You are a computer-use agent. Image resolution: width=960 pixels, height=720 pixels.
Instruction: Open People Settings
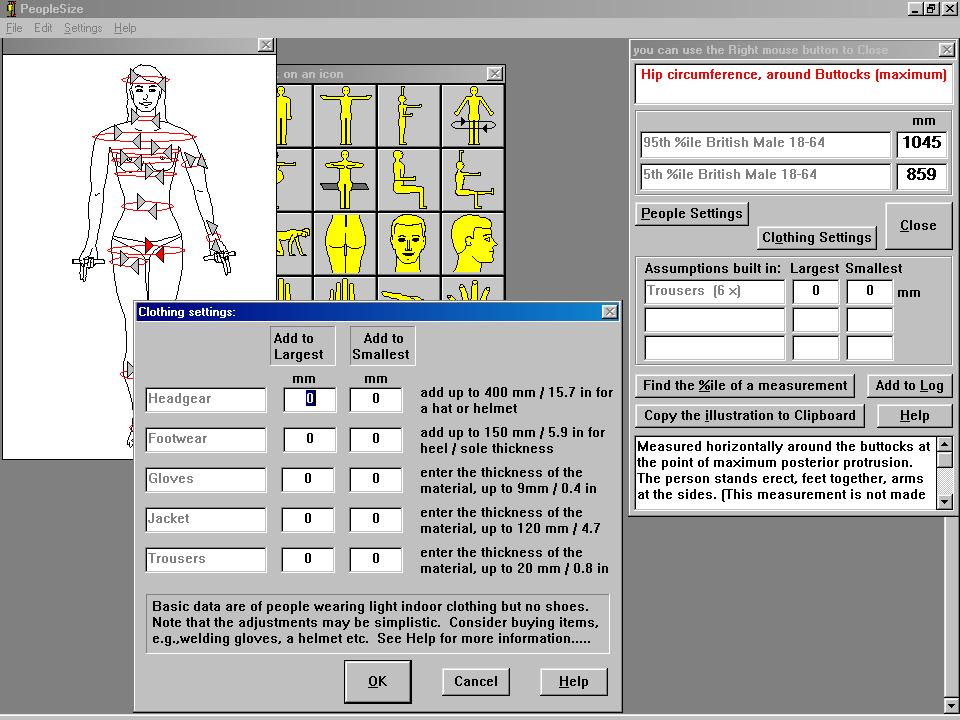(692, 214)
